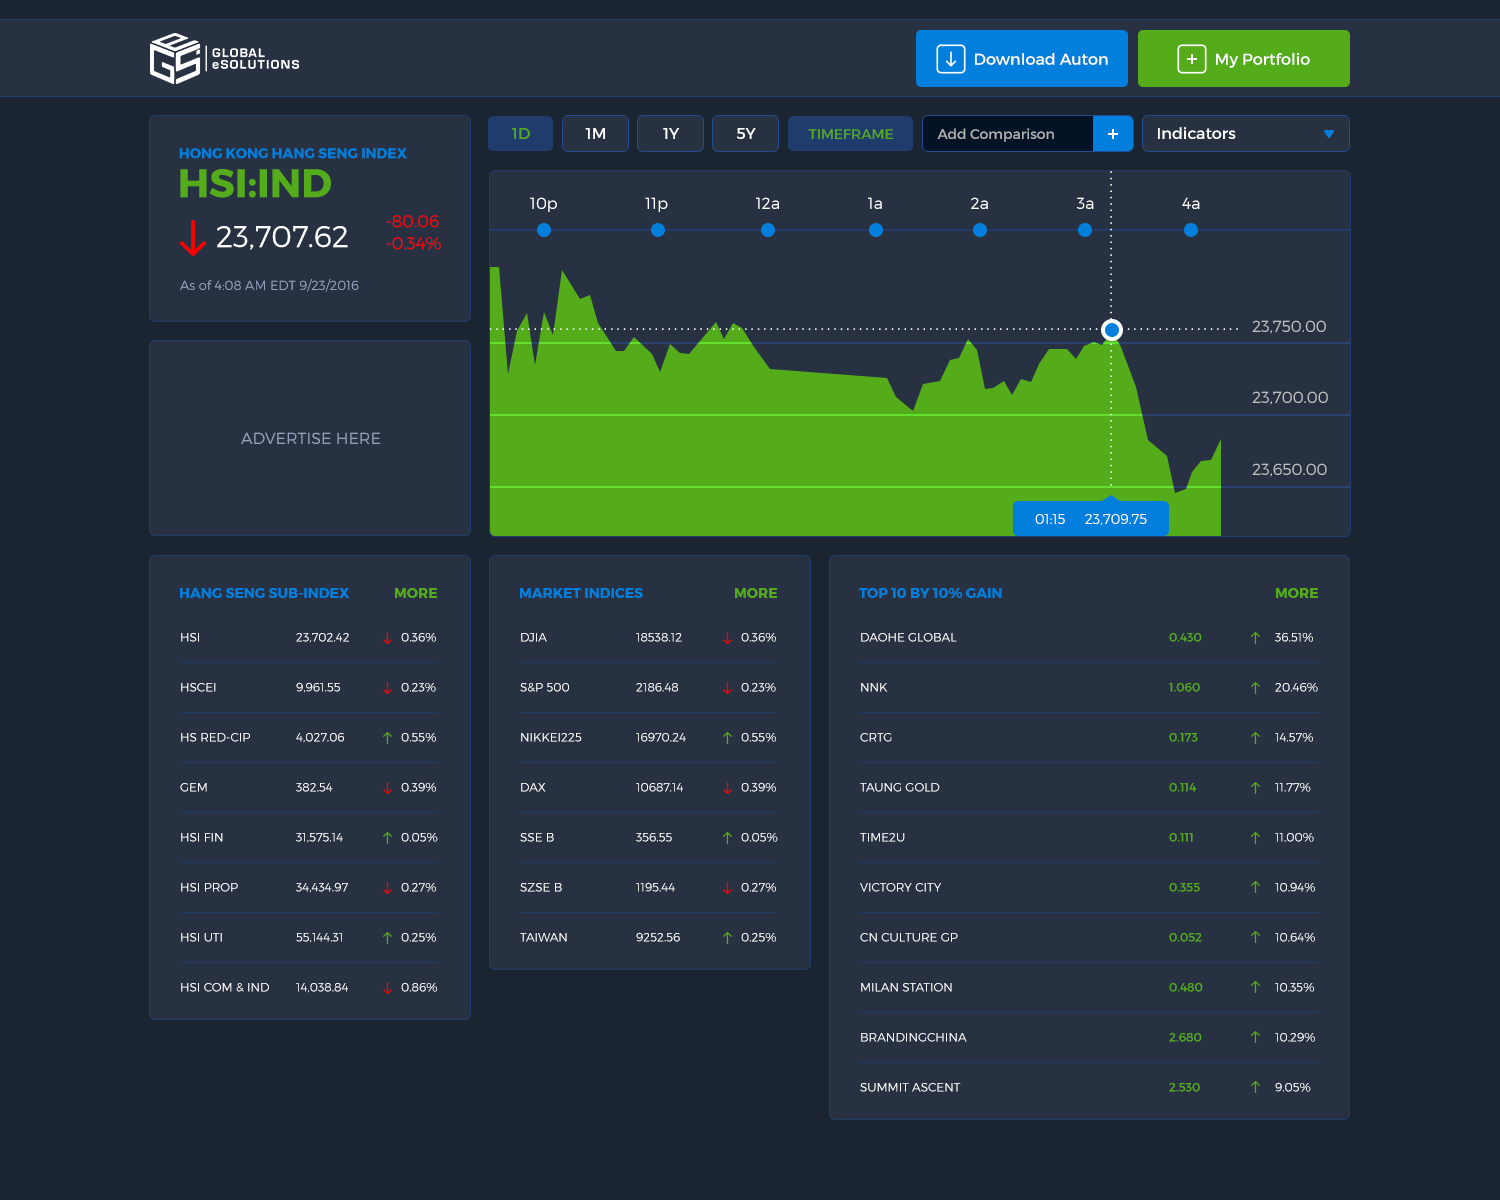Viewport: 1500px width, 1200px height.
Task: Click the Indicators dropdown arrow
Action: (1328, 134)
